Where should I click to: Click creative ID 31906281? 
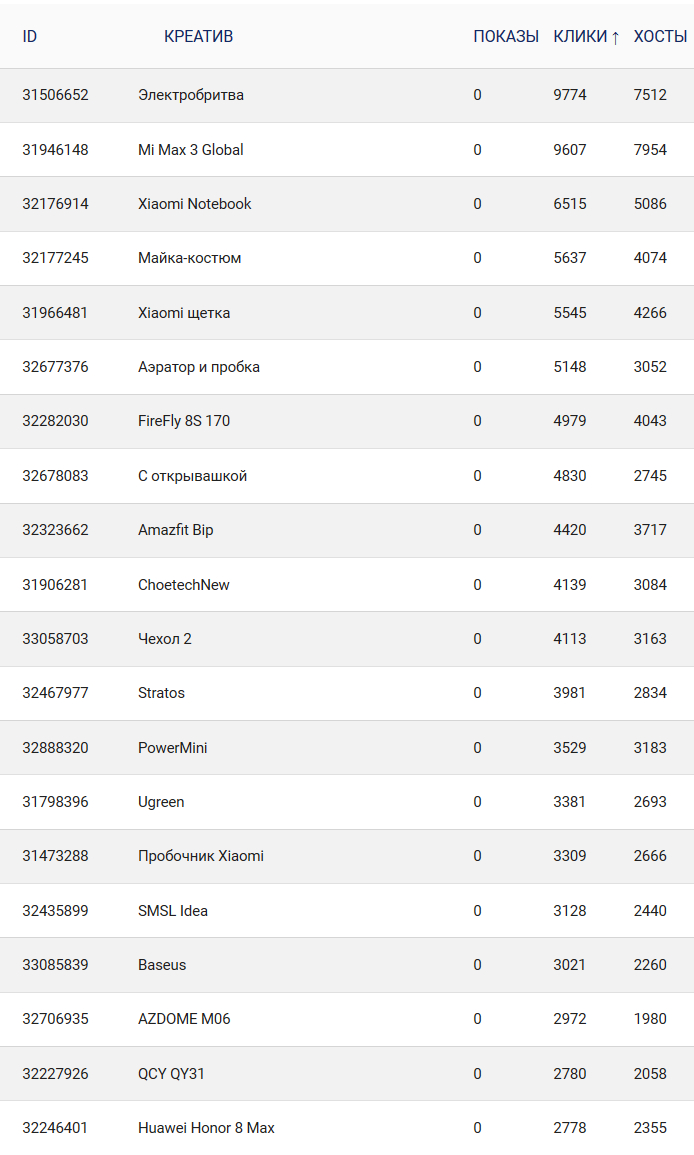click(x=55, y=585)
